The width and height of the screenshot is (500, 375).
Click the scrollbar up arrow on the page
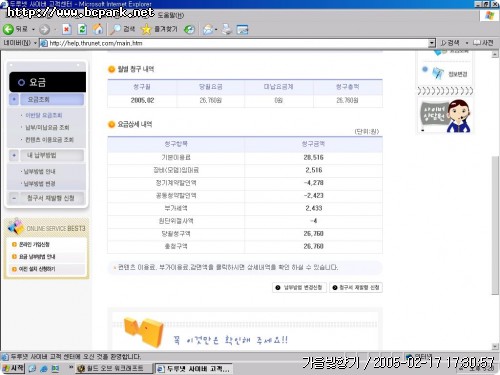[x=495, y=54]
